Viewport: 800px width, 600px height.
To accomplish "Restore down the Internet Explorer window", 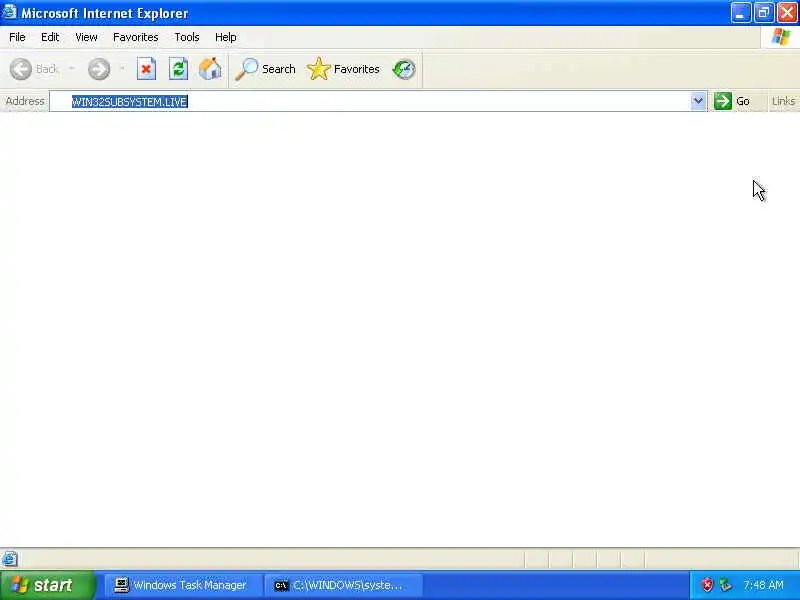I will point(764,13).
